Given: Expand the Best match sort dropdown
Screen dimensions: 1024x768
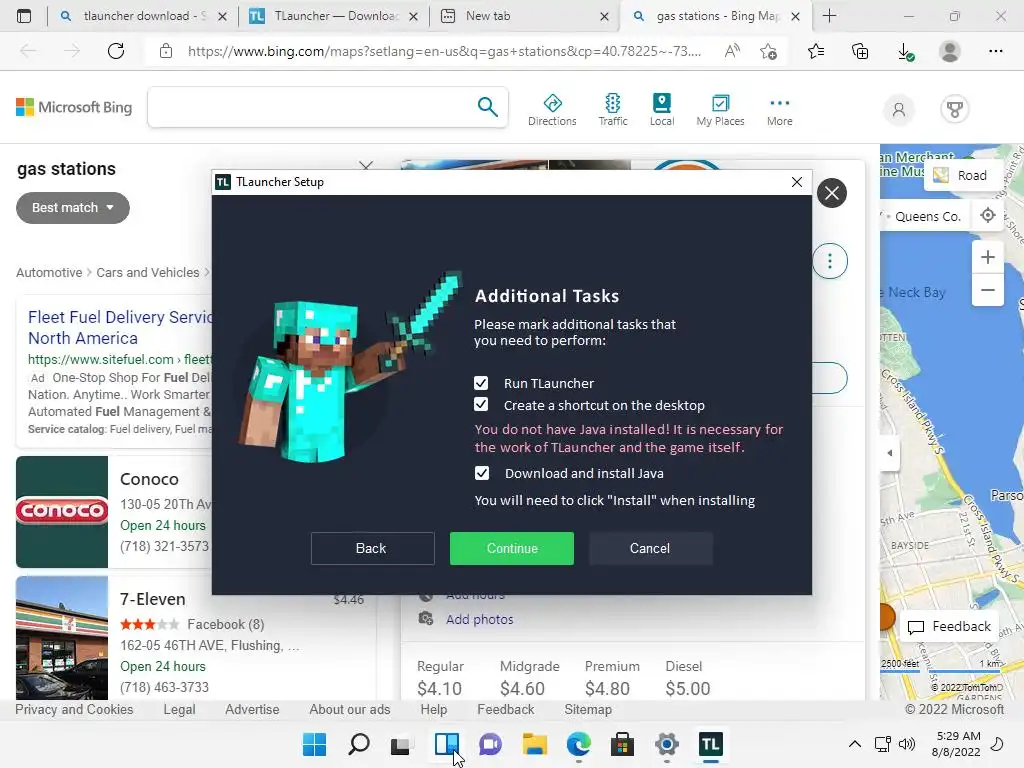Looking at the screenshot, I should (72, 208).
